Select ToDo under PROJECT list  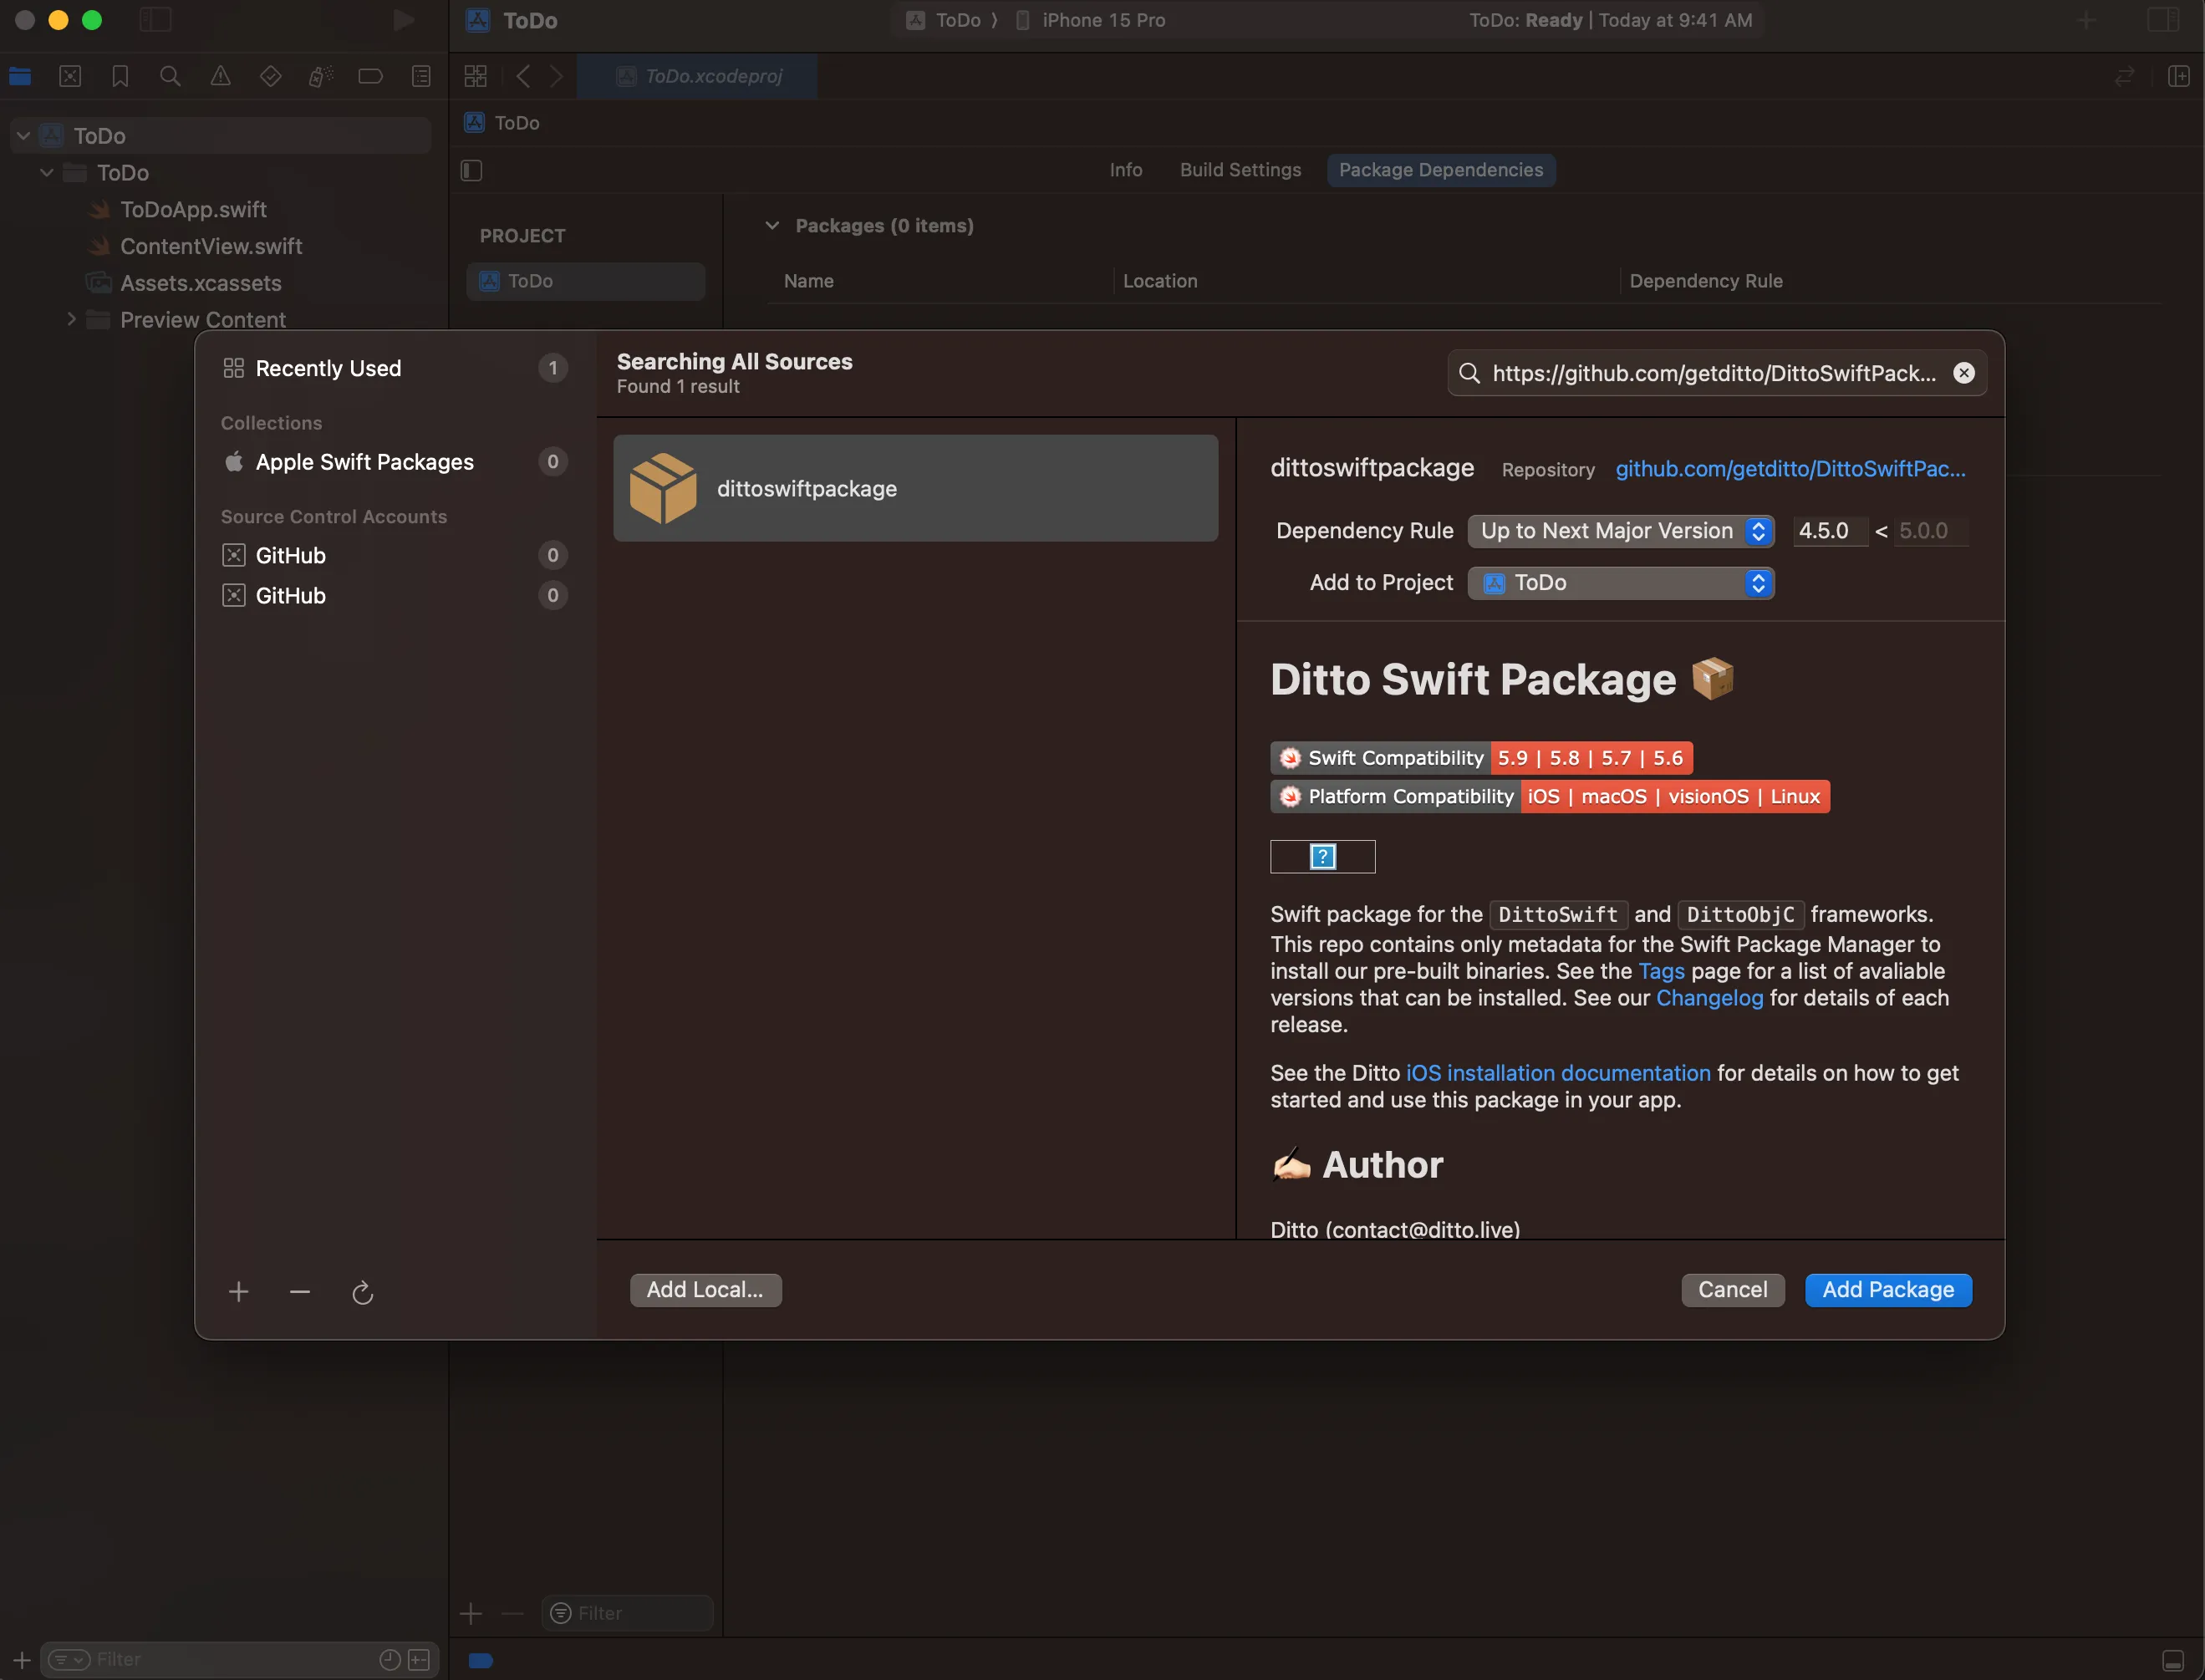point(585,281)
